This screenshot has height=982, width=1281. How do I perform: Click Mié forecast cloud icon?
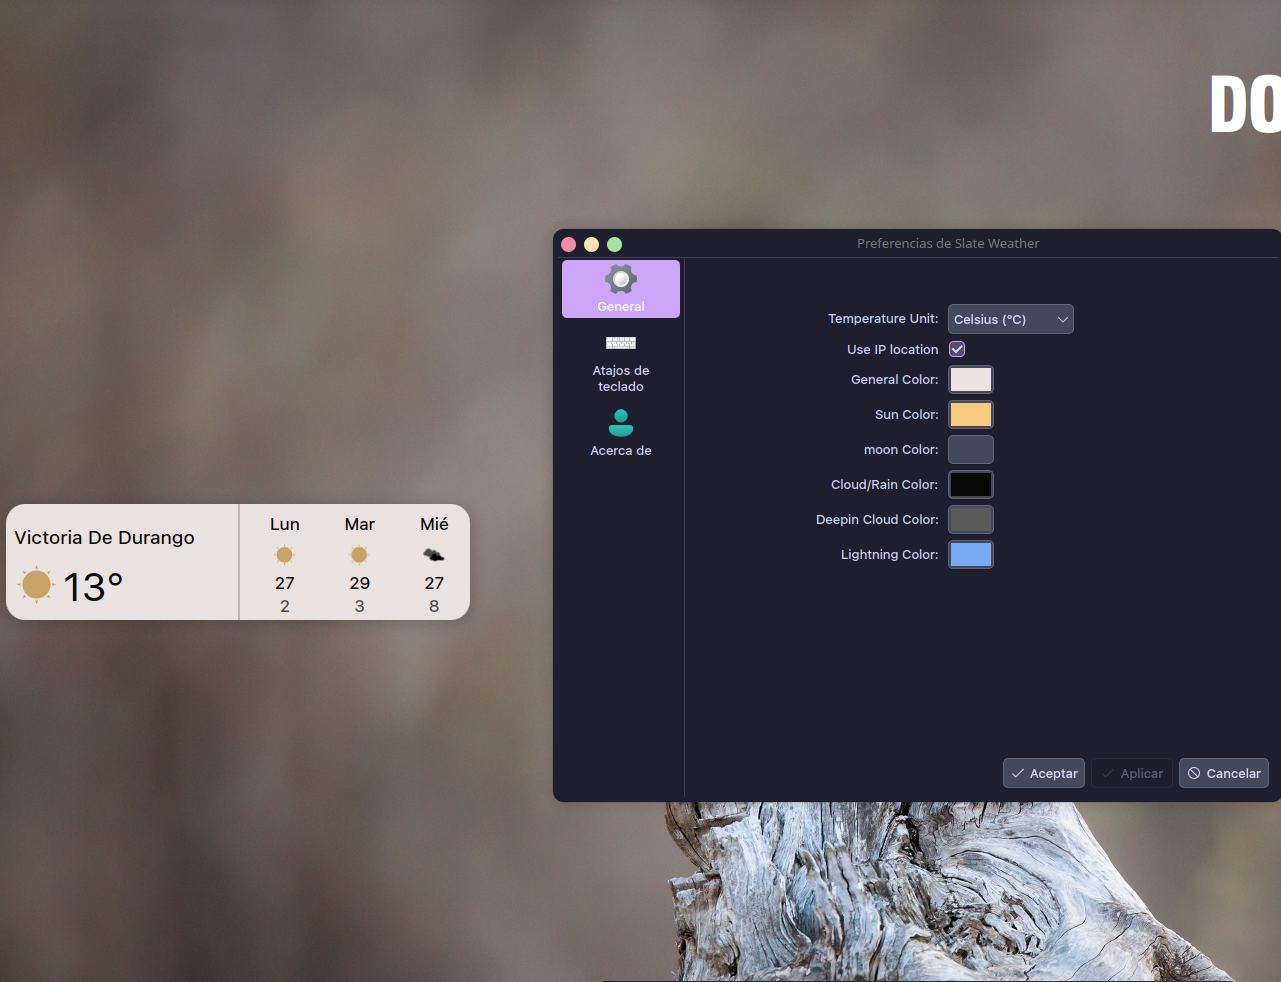434,554
